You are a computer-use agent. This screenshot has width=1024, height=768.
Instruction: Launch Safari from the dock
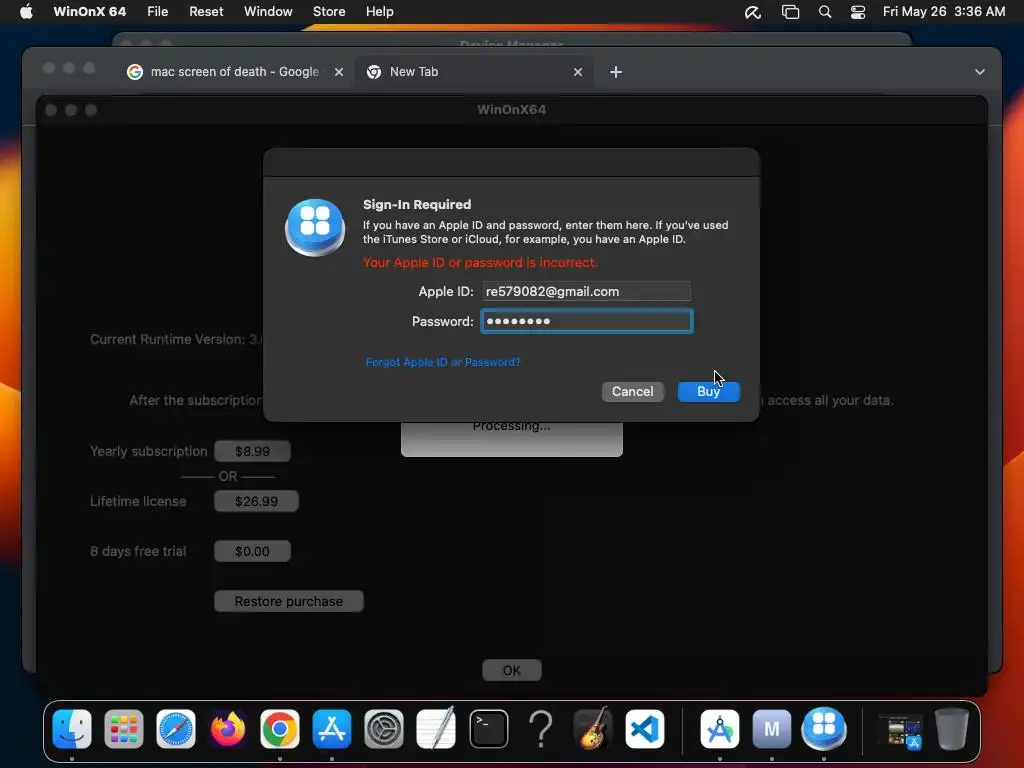pyautogui.click(x=176, y=729)
